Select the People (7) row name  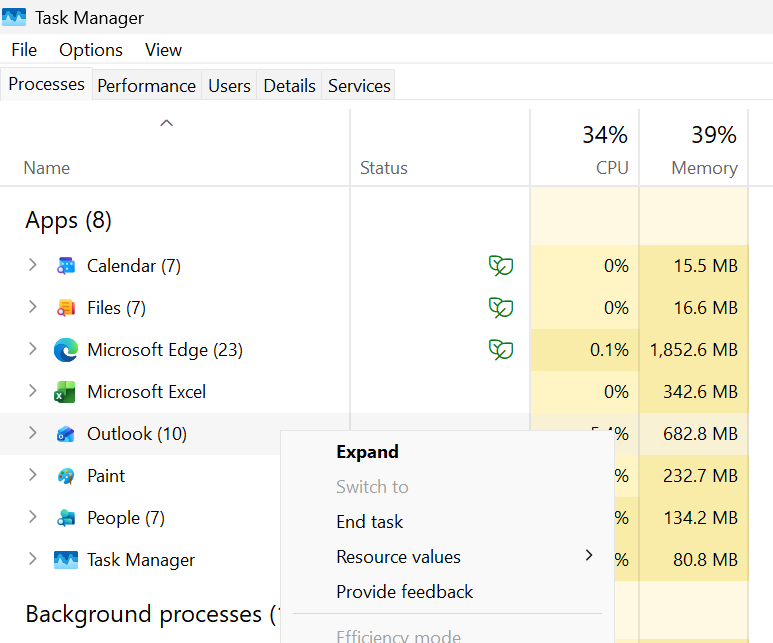click(126, 518)
